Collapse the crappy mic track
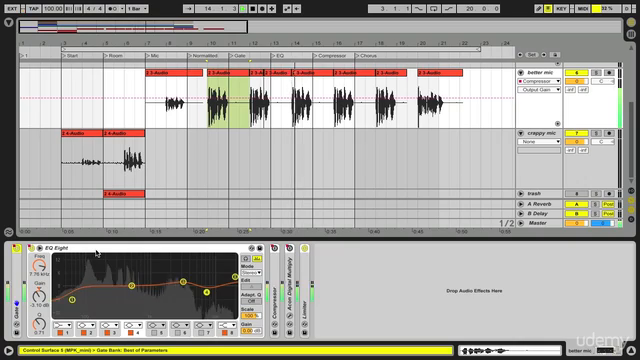 [520, 133]
